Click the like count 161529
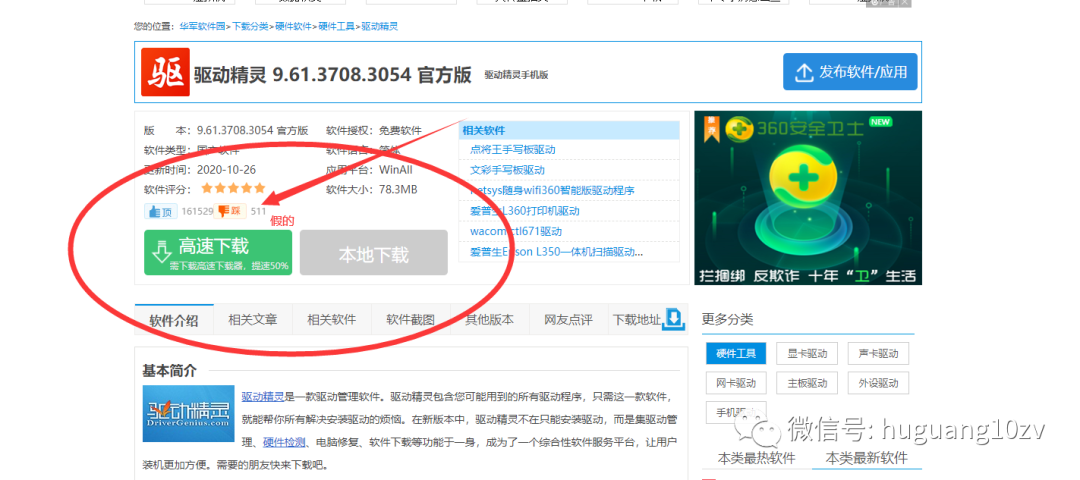The image size is (1080, 480). tap(197, 211)
